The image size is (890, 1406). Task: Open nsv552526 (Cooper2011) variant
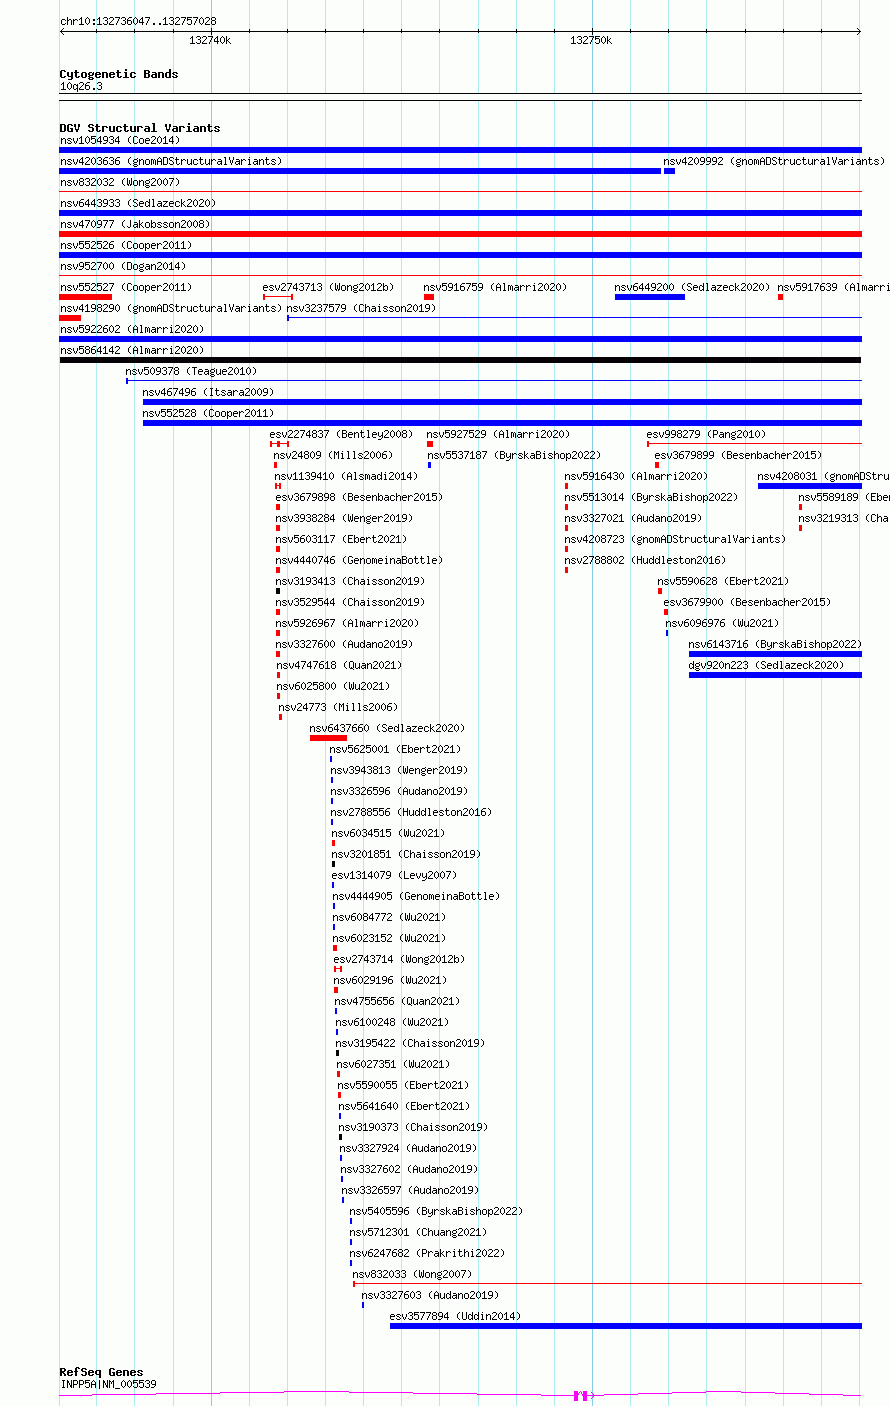click(x=126, y=245)
